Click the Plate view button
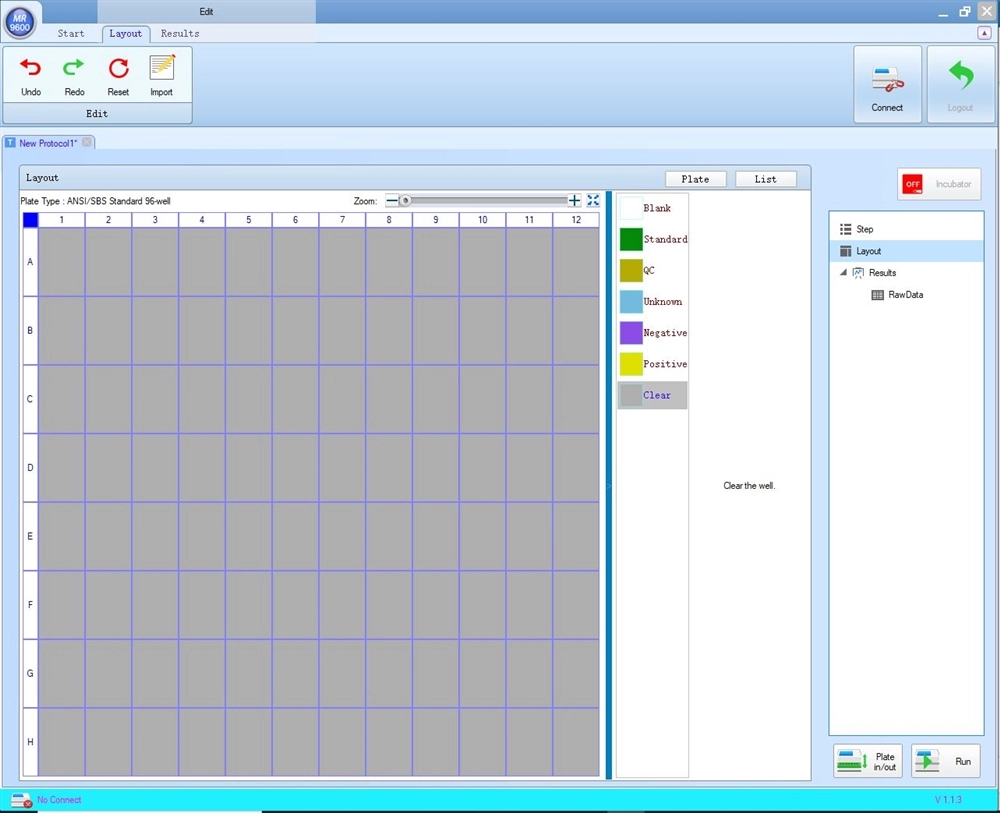The image size is (1000, 813). [x=695, y=179]
